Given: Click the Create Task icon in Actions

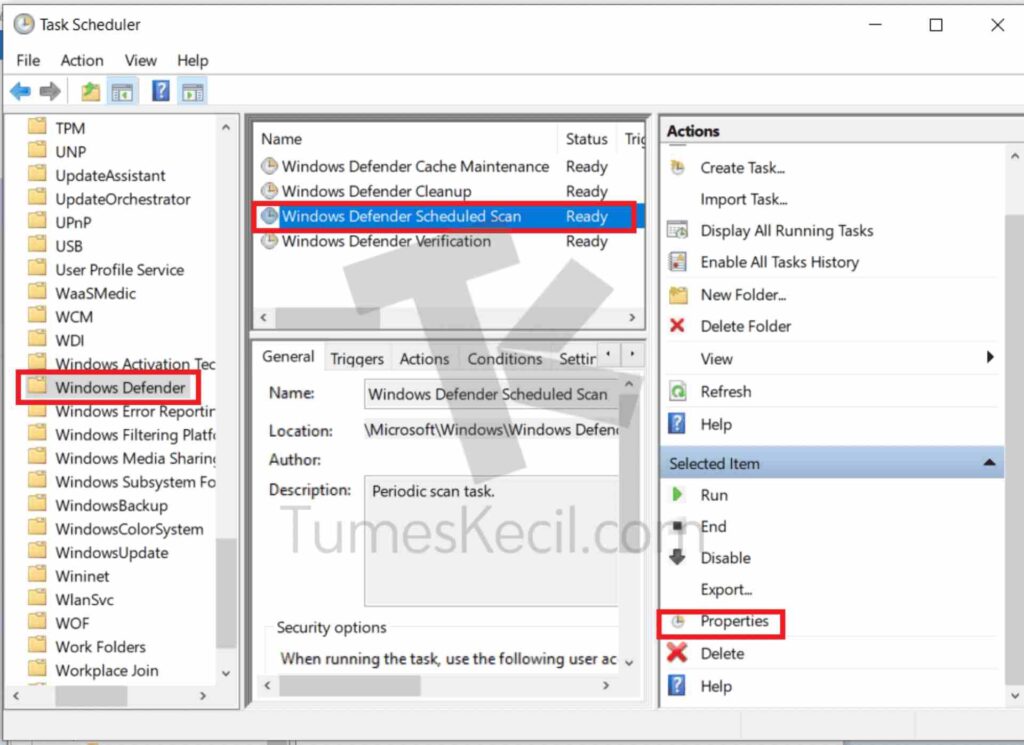Looking at the screenshot, I should [x=678, y=168].
